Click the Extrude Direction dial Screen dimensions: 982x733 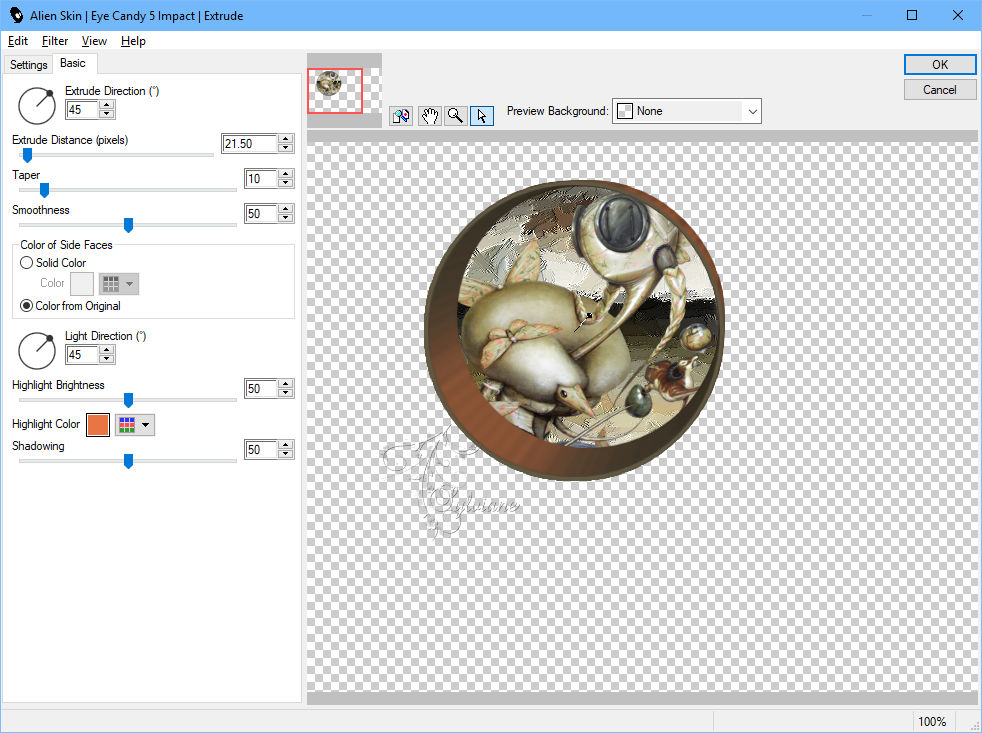(x=36, y=106)
